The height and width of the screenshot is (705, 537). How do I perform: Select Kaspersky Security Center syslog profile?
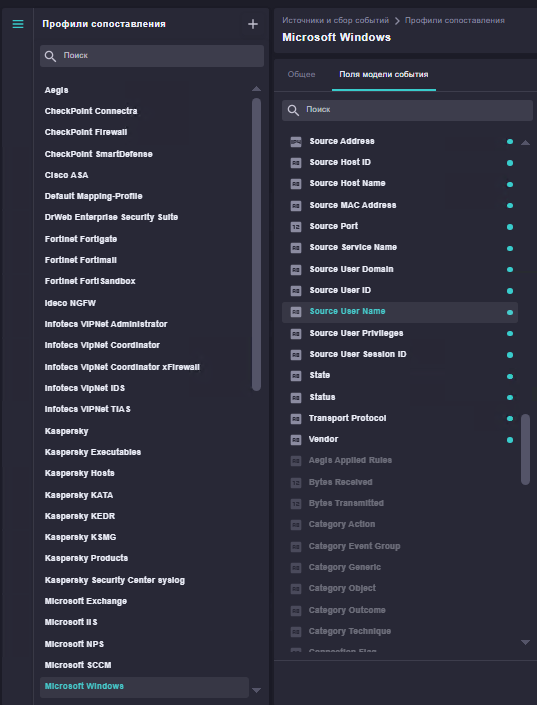(115, 580)
